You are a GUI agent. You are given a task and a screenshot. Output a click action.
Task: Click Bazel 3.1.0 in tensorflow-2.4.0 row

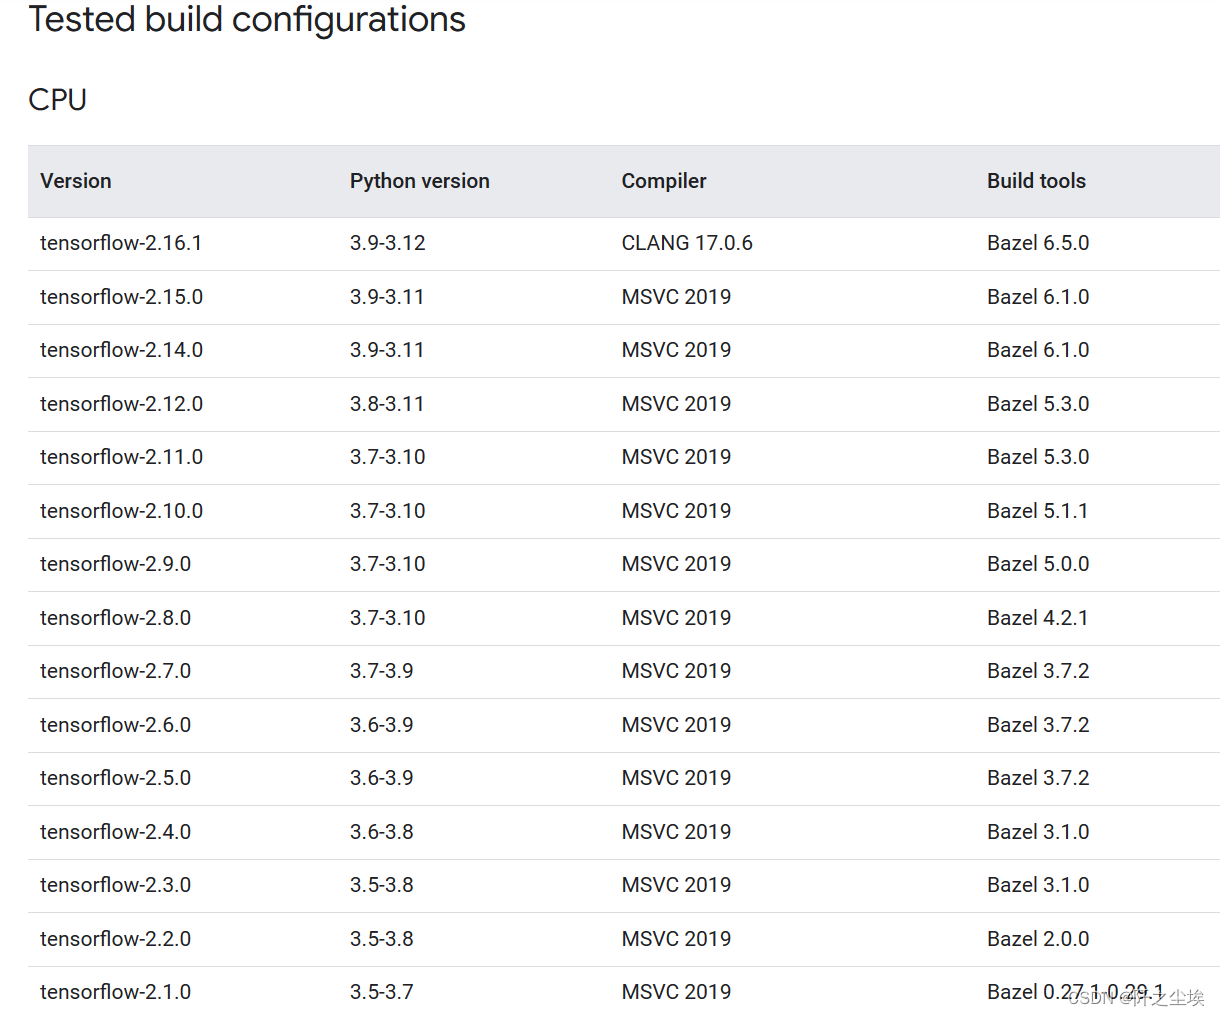point(1038,832)
